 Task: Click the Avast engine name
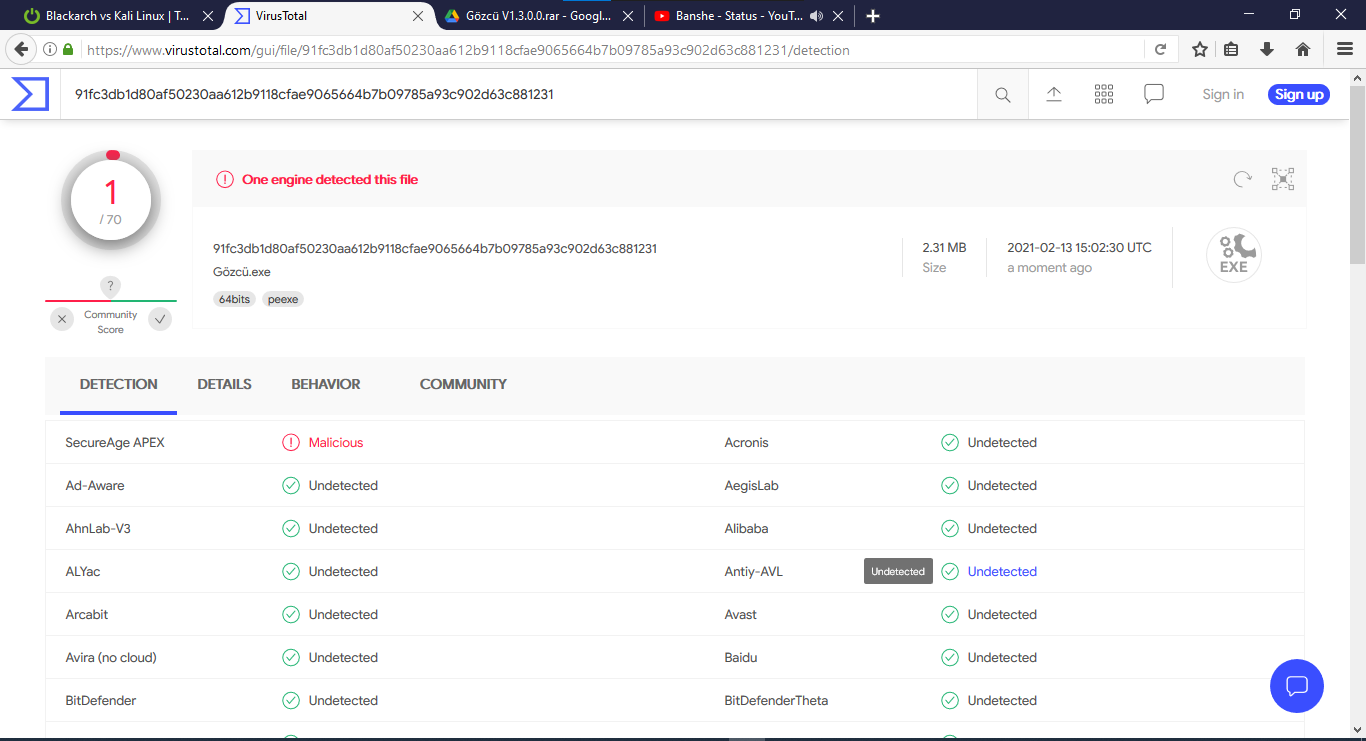(741, 614)
